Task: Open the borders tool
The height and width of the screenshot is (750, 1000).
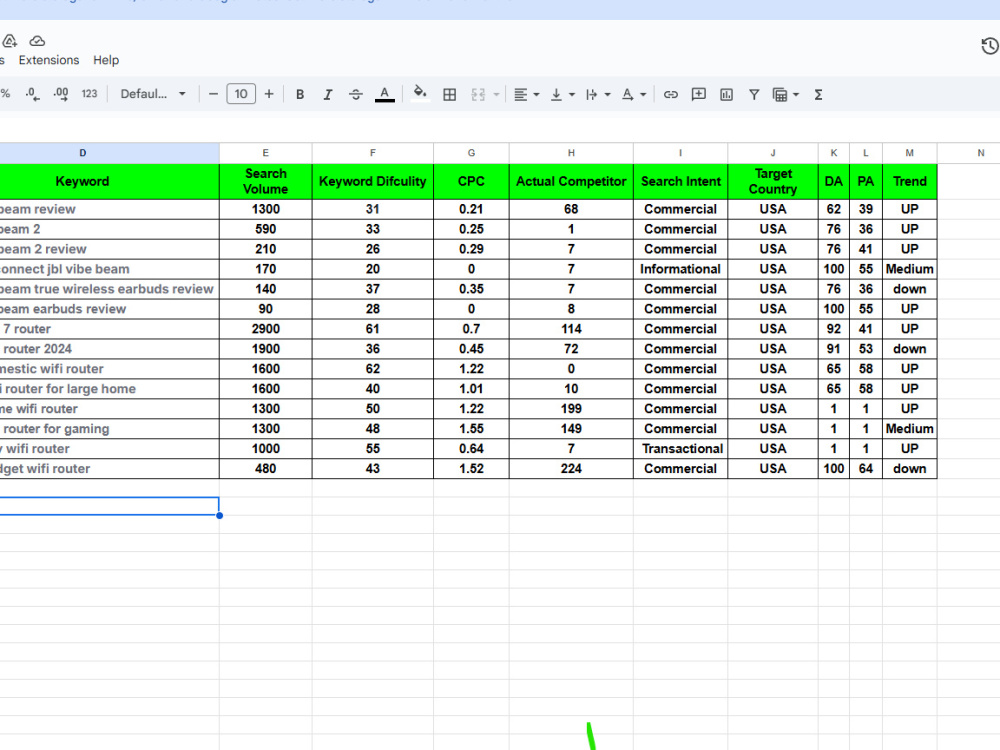Action: point(450,94)
